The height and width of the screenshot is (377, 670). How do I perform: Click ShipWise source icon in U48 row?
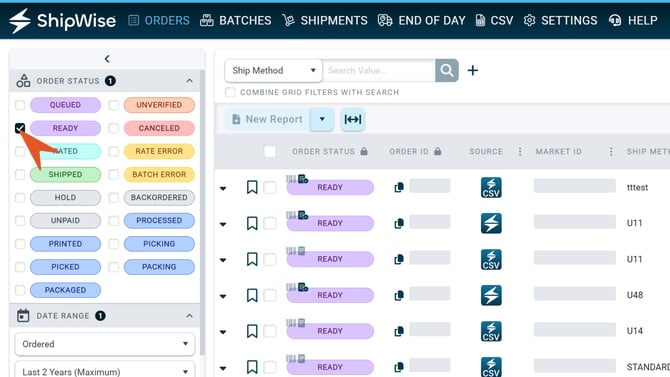[491, 295]
